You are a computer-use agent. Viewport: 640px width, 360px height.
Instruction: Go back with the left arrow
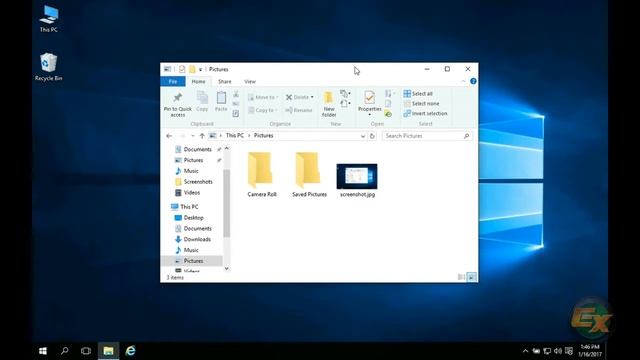(x=169, y=136)
